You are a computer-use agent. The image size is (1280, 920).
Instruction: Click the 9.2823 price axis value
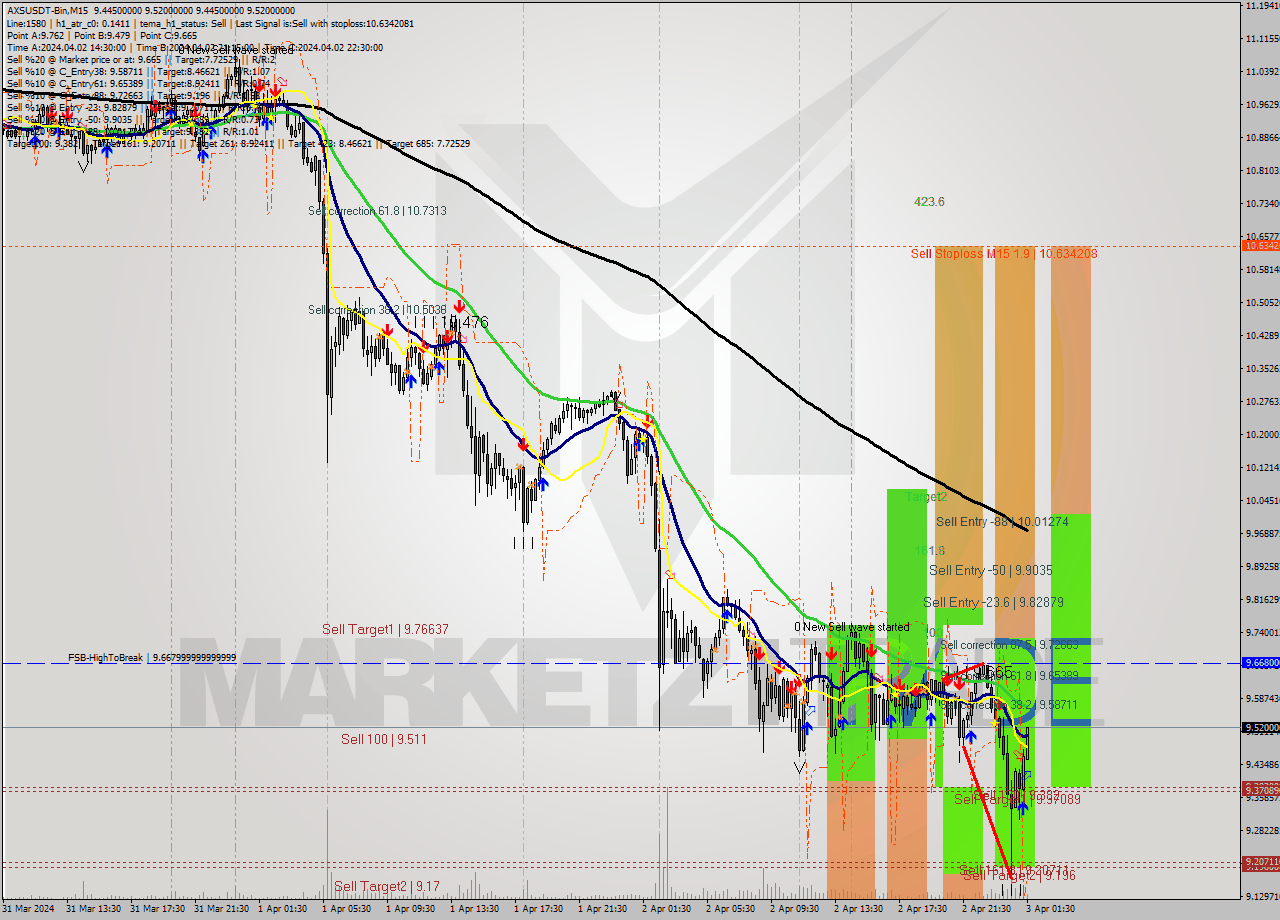pyautogui.click(x=1262, y=831)
